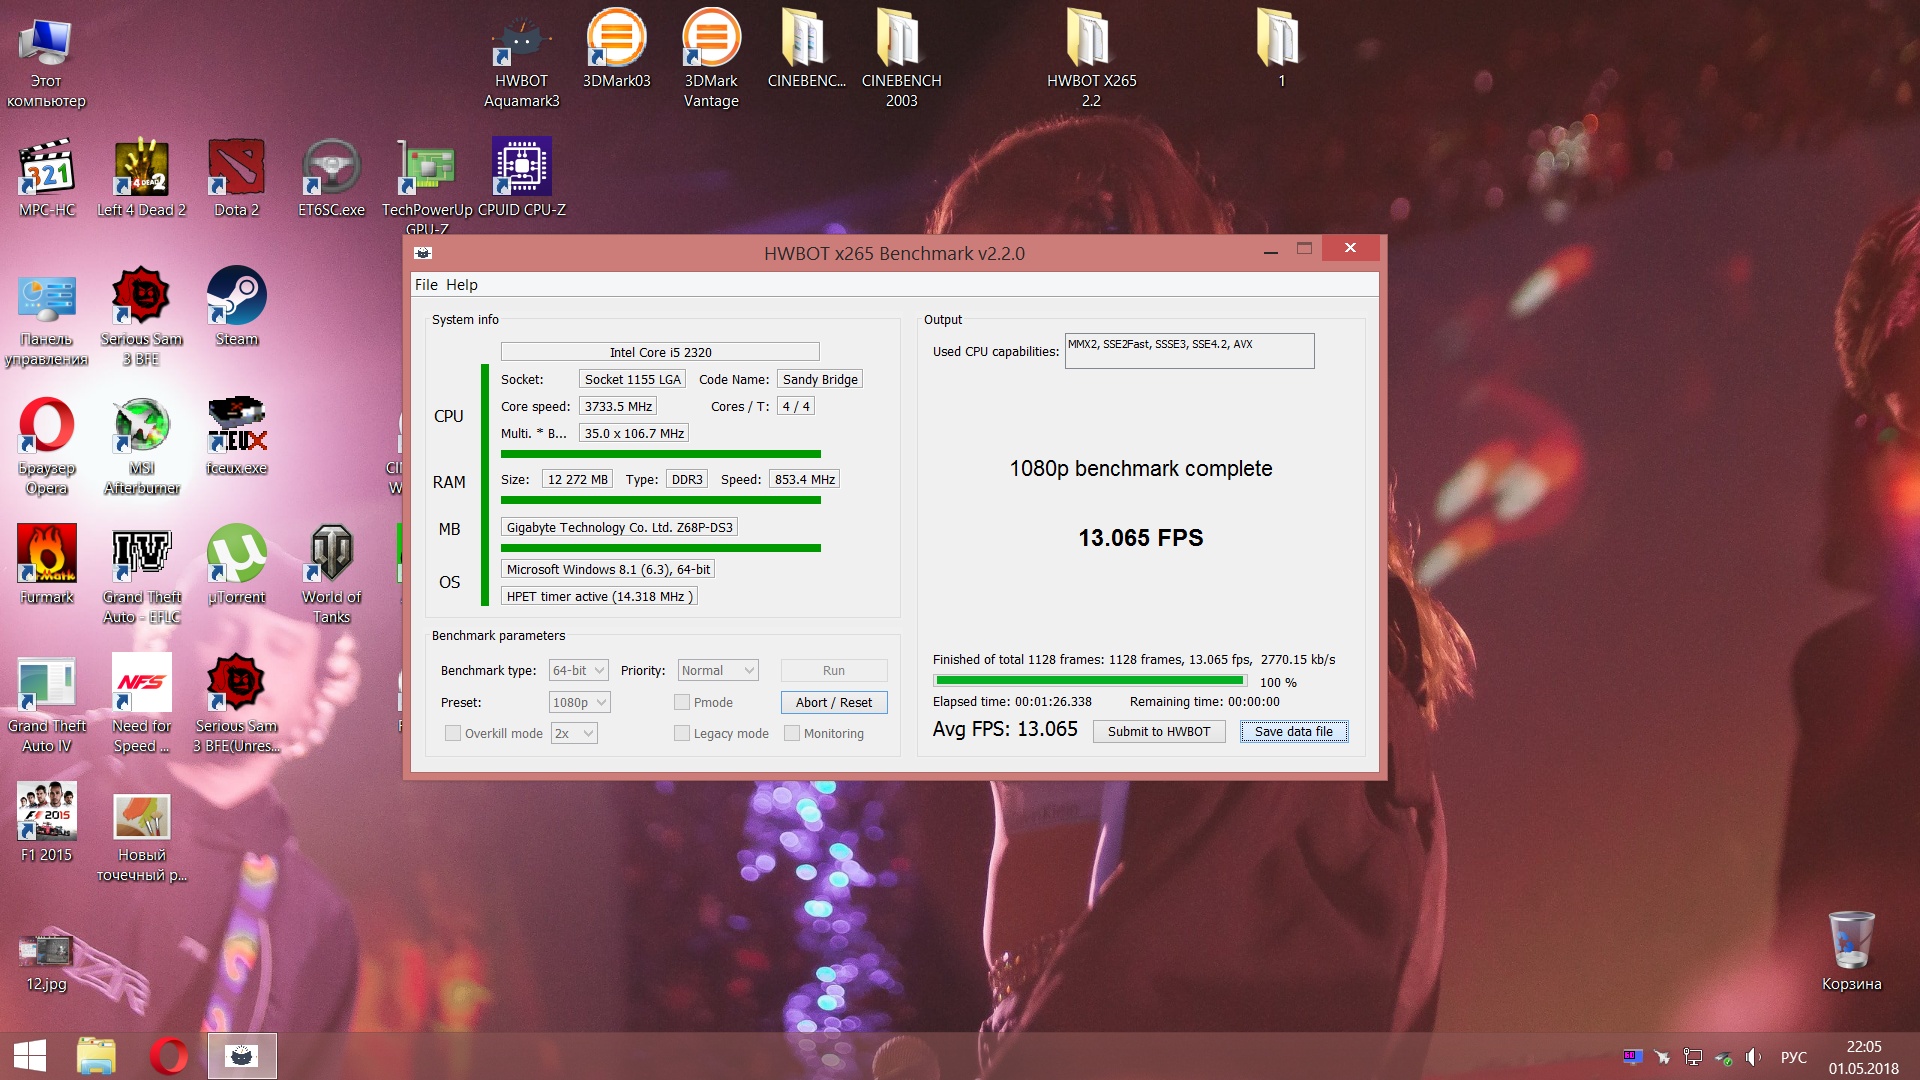Open the 12.jpg image file
This screenshot has width=1920, height=1080.
pos(46,962)
